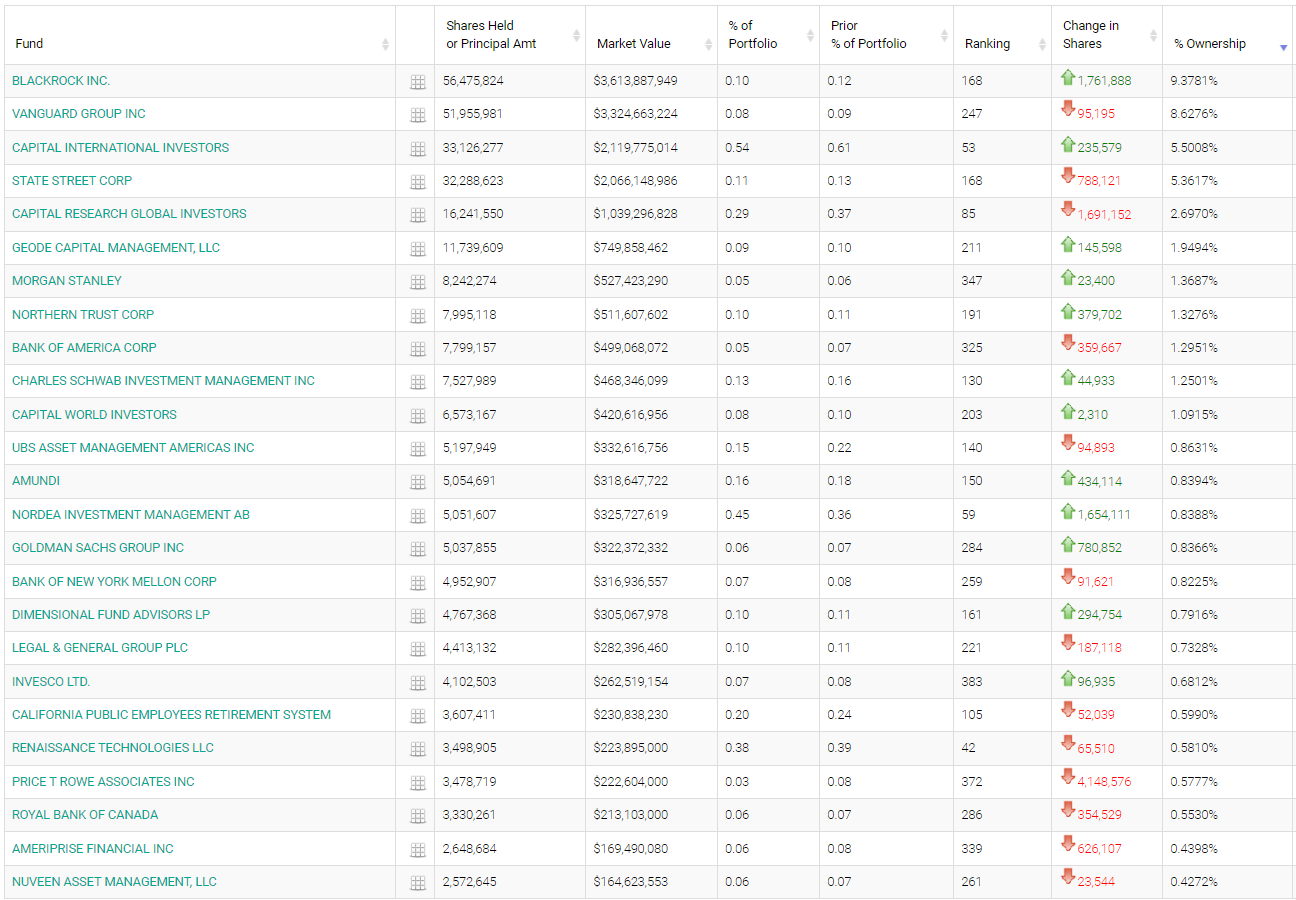Screen dimensions: 1296x900
Task: Follow the AMUNDI fund link
Action: point(36,480)
